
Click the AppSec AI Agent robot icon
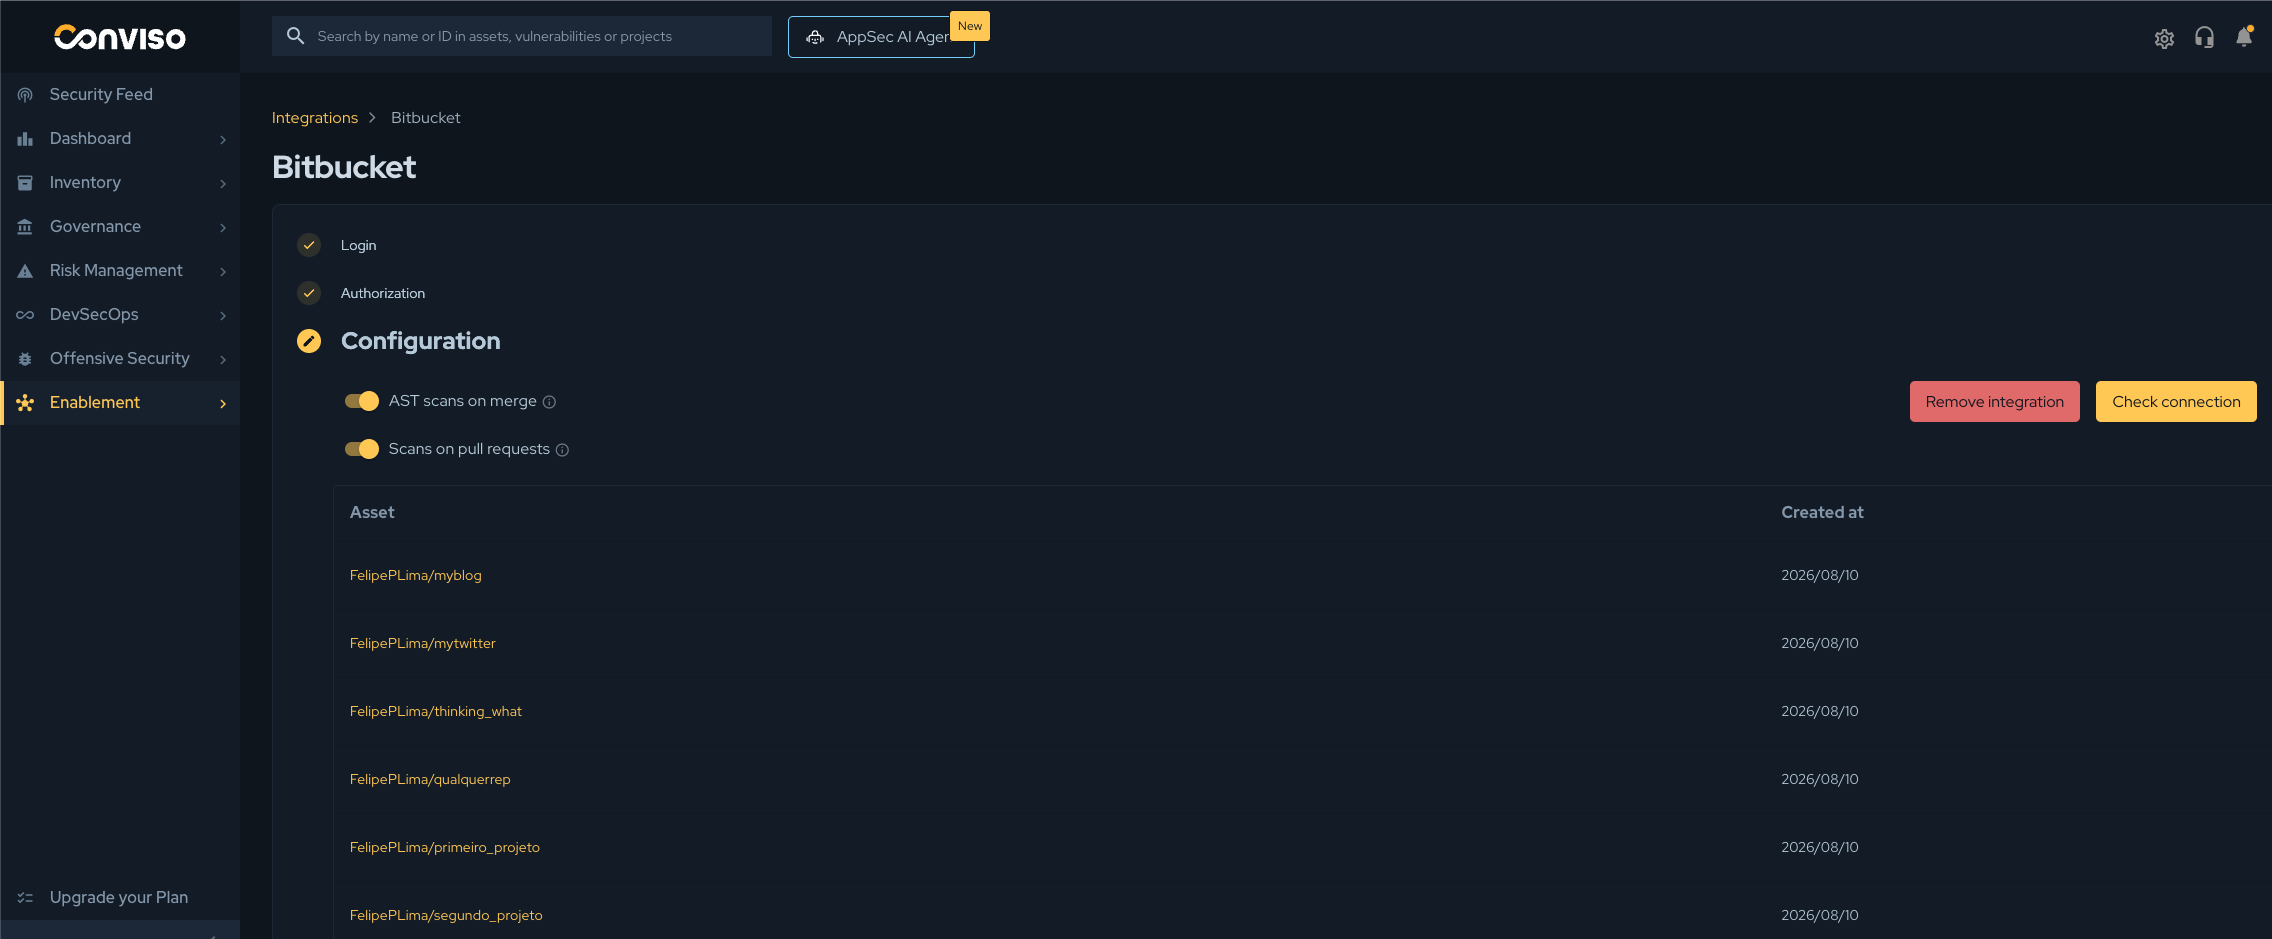coord(815,37)
